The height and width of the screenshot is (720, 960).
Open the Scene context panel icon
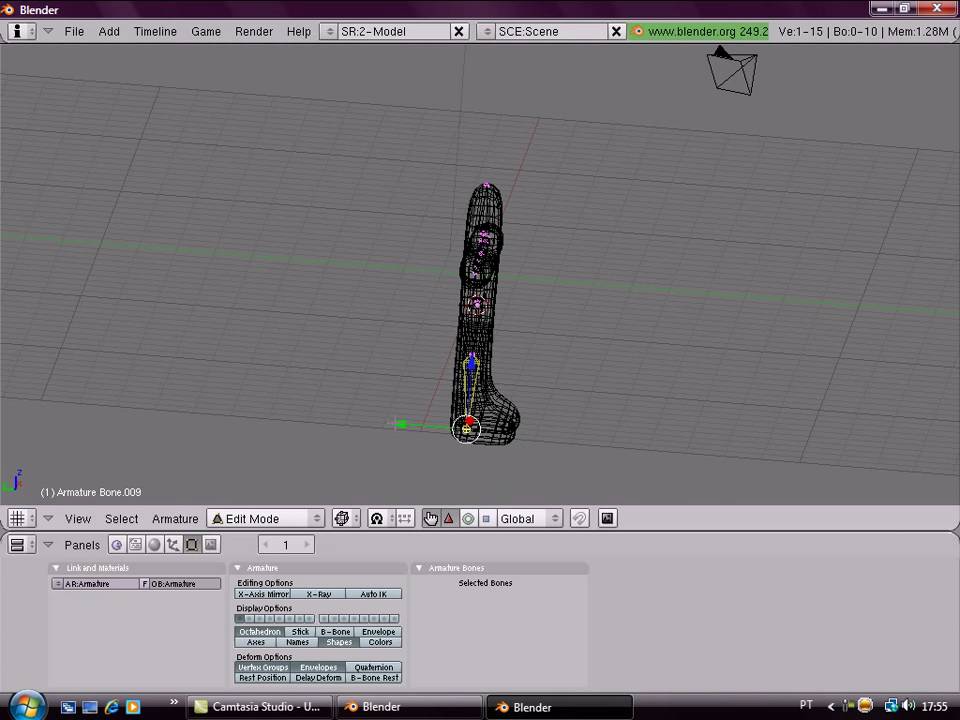(x=211, y=545)
